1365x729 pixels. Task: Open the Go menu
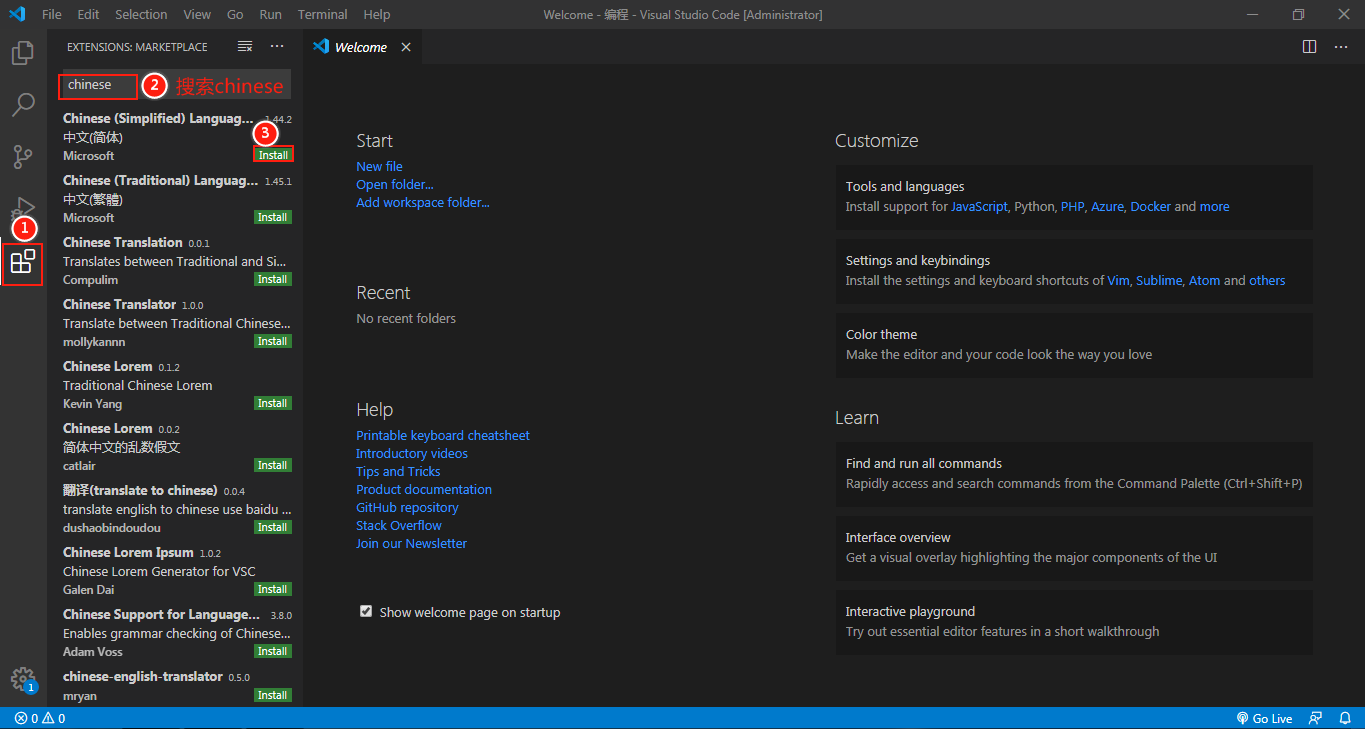[x=235, y=14]
